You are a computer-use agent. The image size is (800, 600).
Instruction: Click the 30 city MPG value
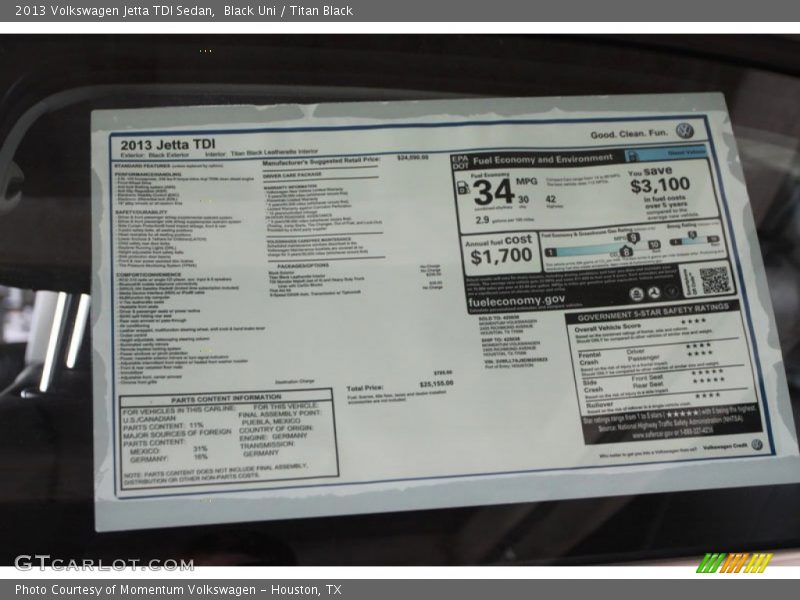coord(523,199)
